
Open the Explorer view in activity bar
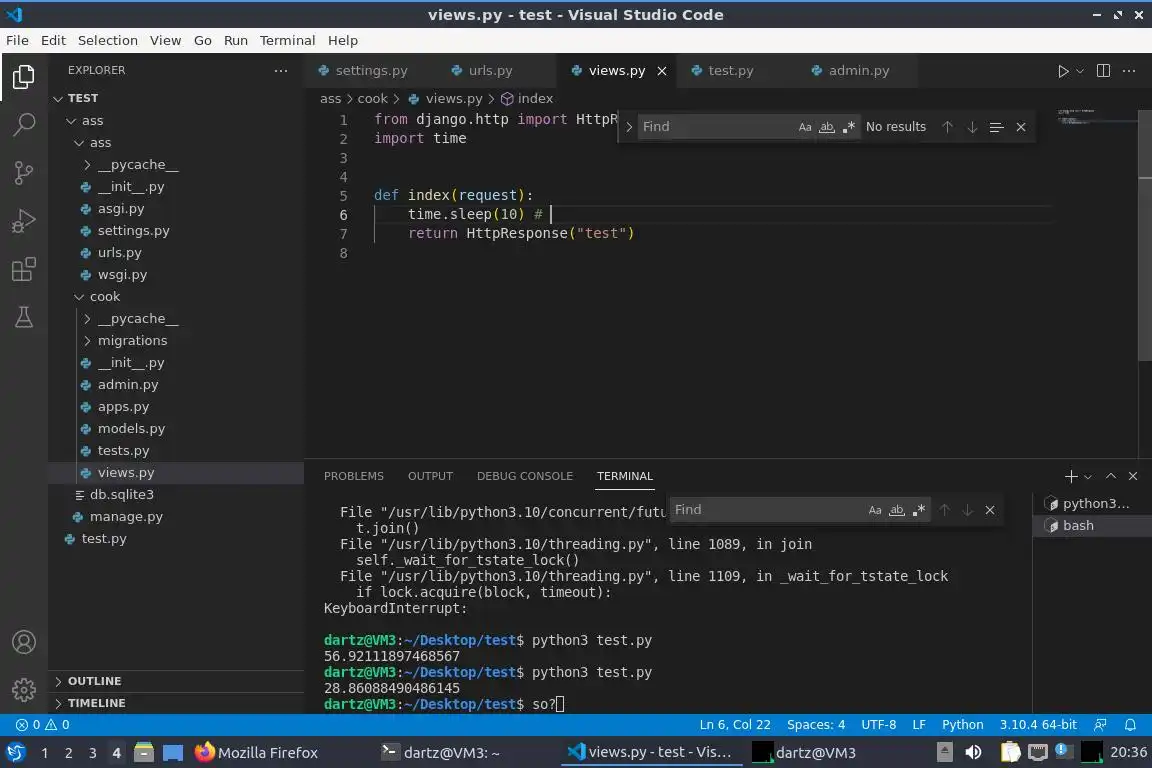24,76
